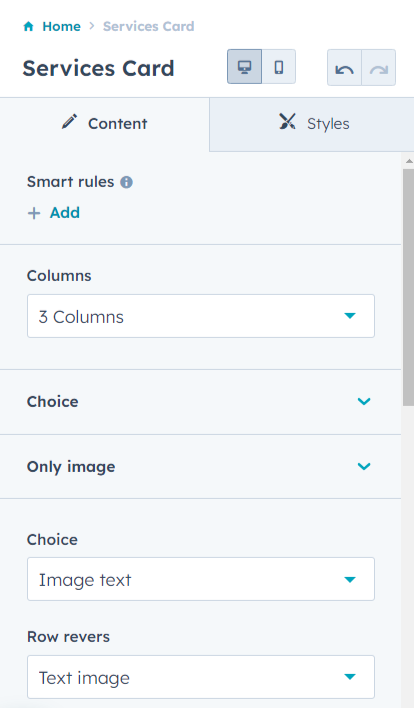Click the plus icon beside Add
The height and width of the screenshot is (708, 414).
click(34, 213)
